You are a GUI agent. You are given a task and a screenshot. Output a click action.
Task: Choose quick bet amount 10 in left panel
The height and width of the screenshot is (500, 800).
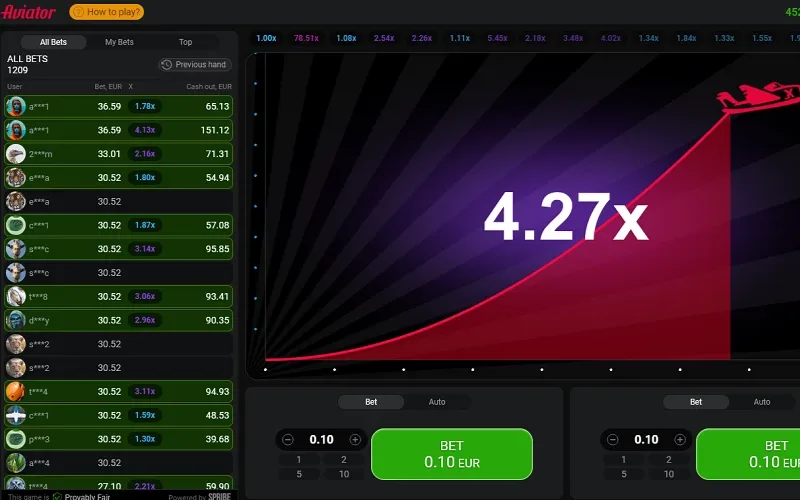(344, 474)
